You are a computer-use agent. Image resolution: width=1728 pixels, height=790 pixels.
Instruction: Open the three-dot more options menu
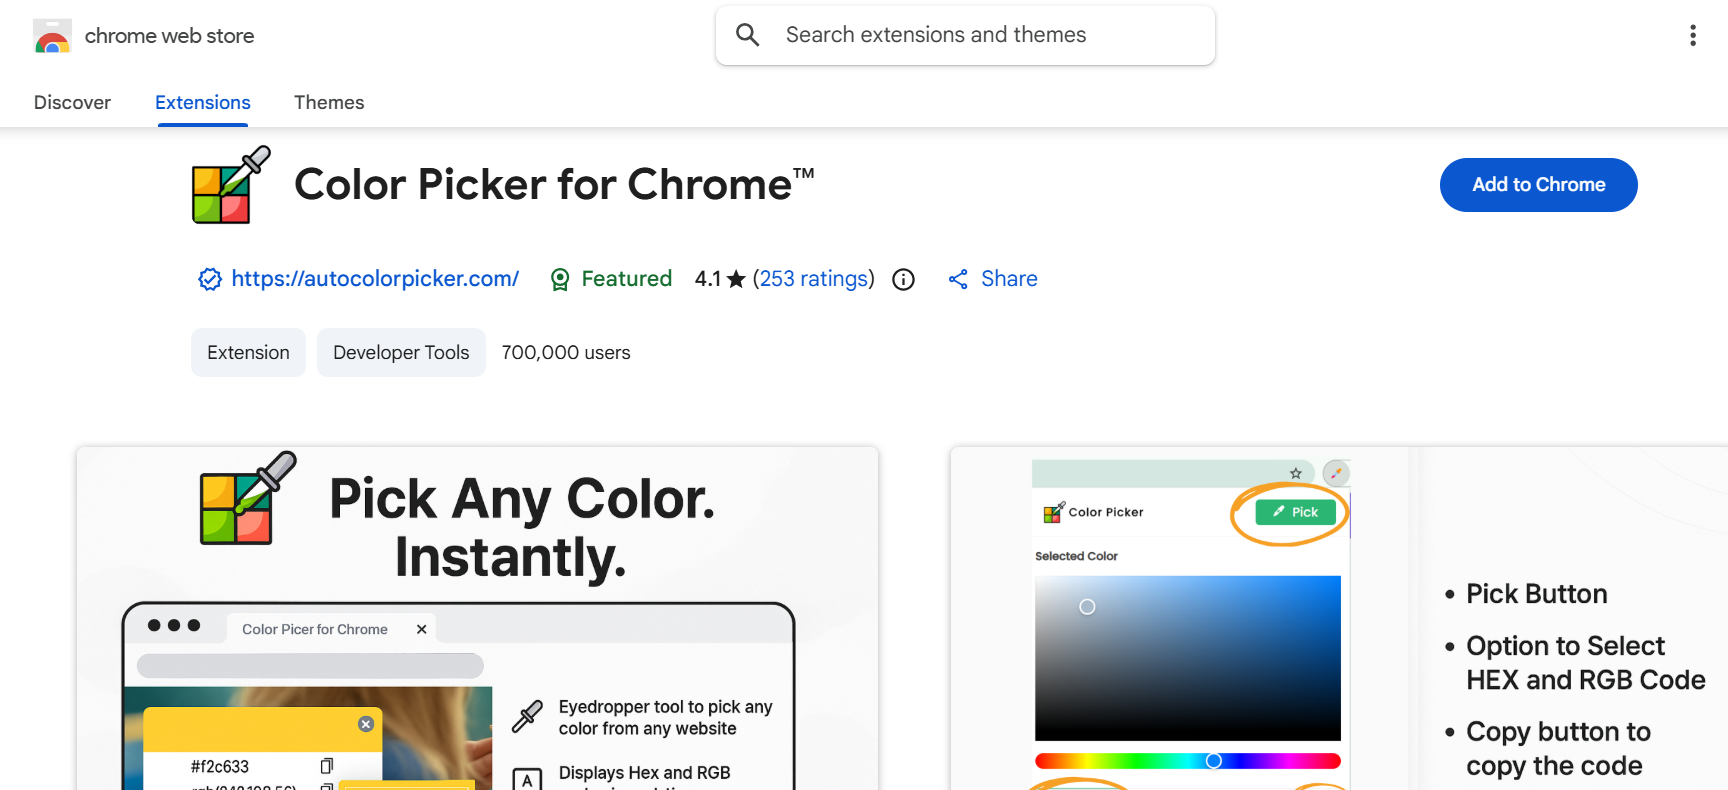(x=1692, y=36)
